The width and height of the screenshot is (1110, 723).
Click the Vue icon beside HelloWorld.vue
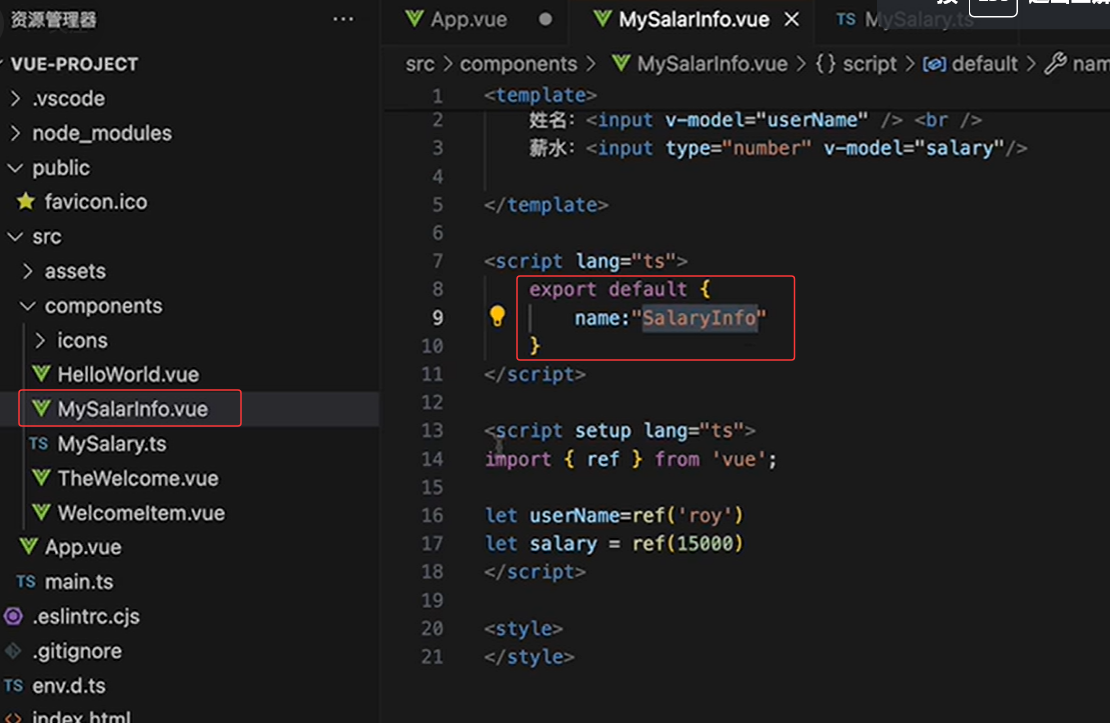42,374
